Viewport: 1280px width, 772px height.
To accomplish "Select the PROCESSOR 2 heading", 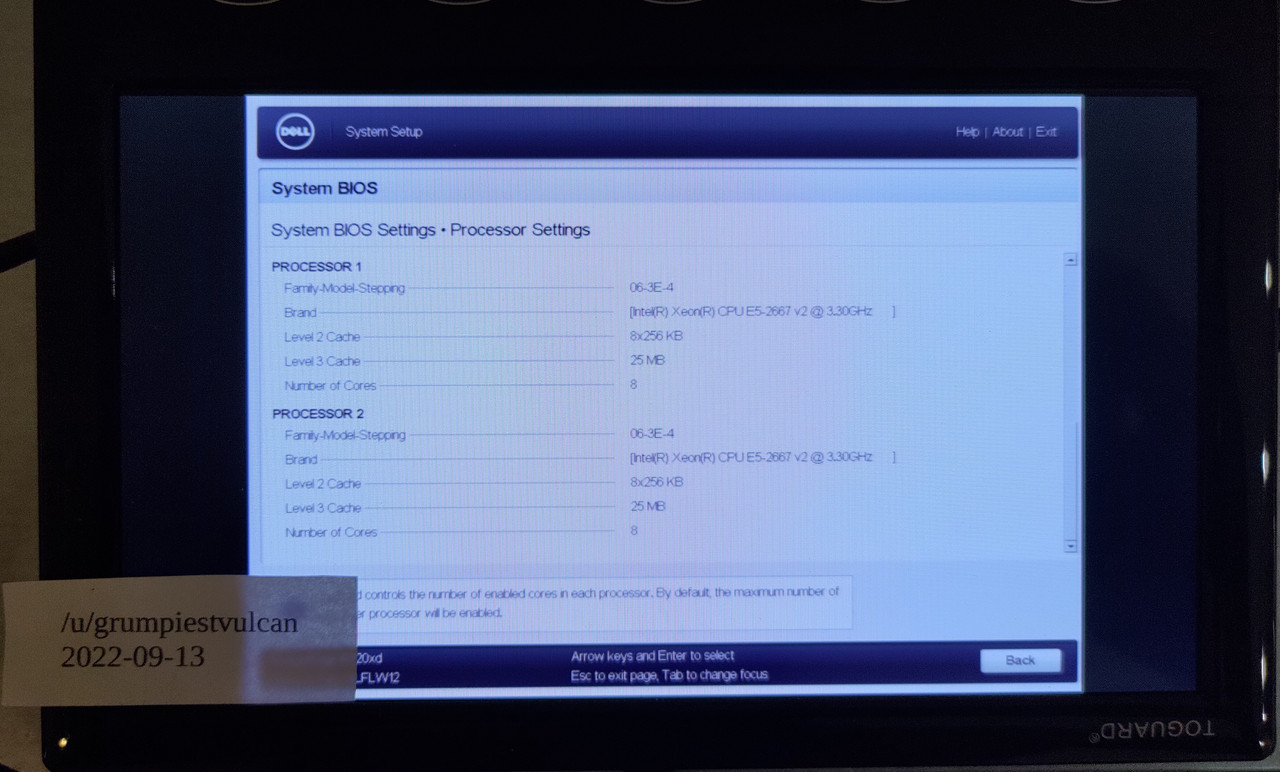I will [318, 414].
